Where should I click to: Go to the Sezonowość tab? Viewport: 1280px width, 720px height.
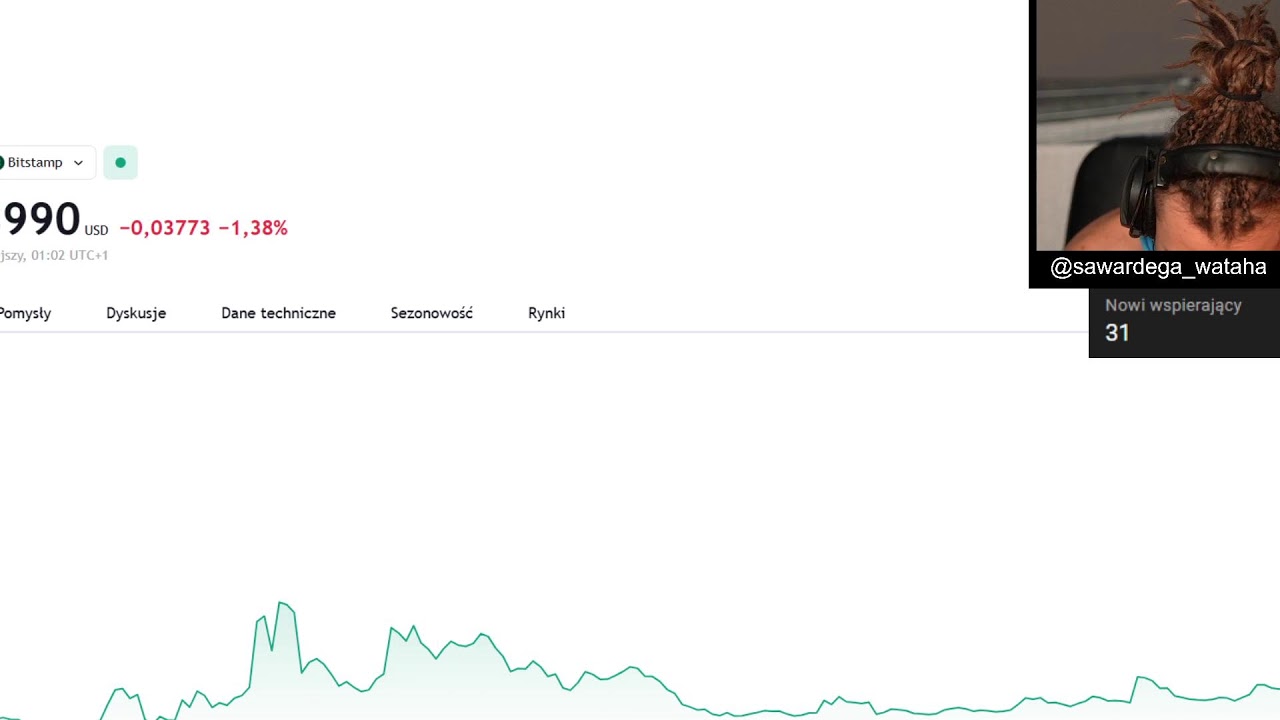coord(431,313)
